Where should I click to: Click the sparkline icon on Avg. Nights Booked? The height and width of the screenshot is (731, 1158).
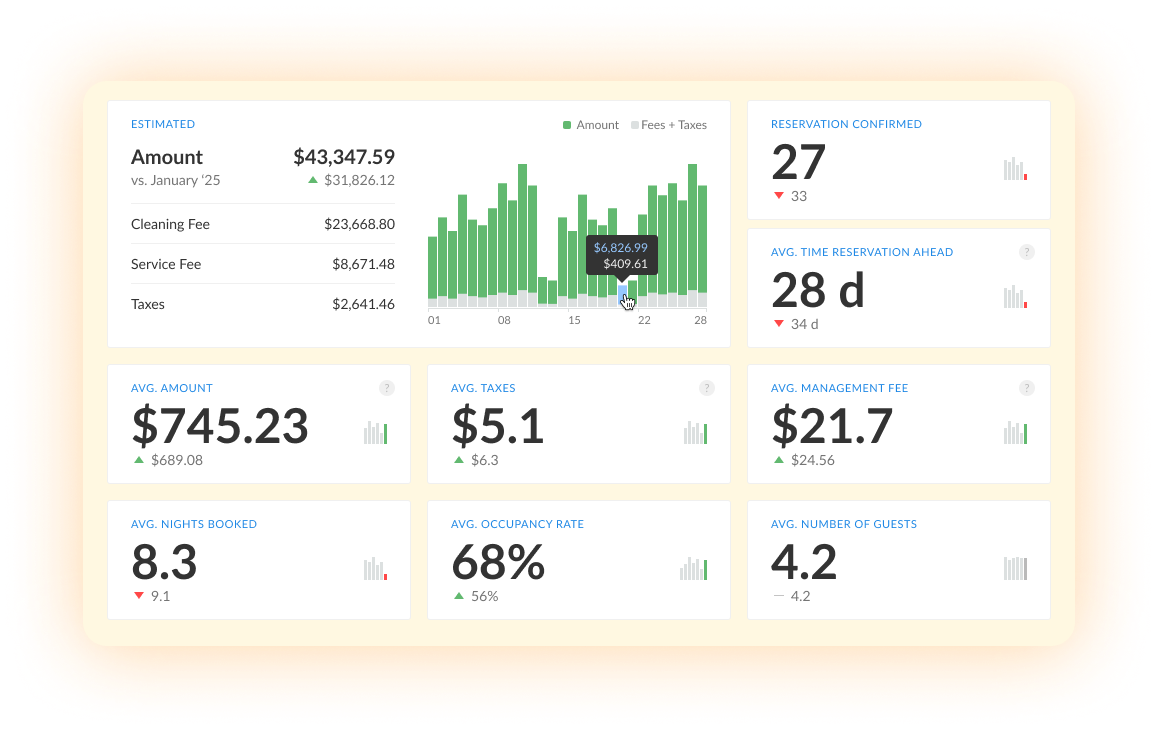(x=376, y=569)
